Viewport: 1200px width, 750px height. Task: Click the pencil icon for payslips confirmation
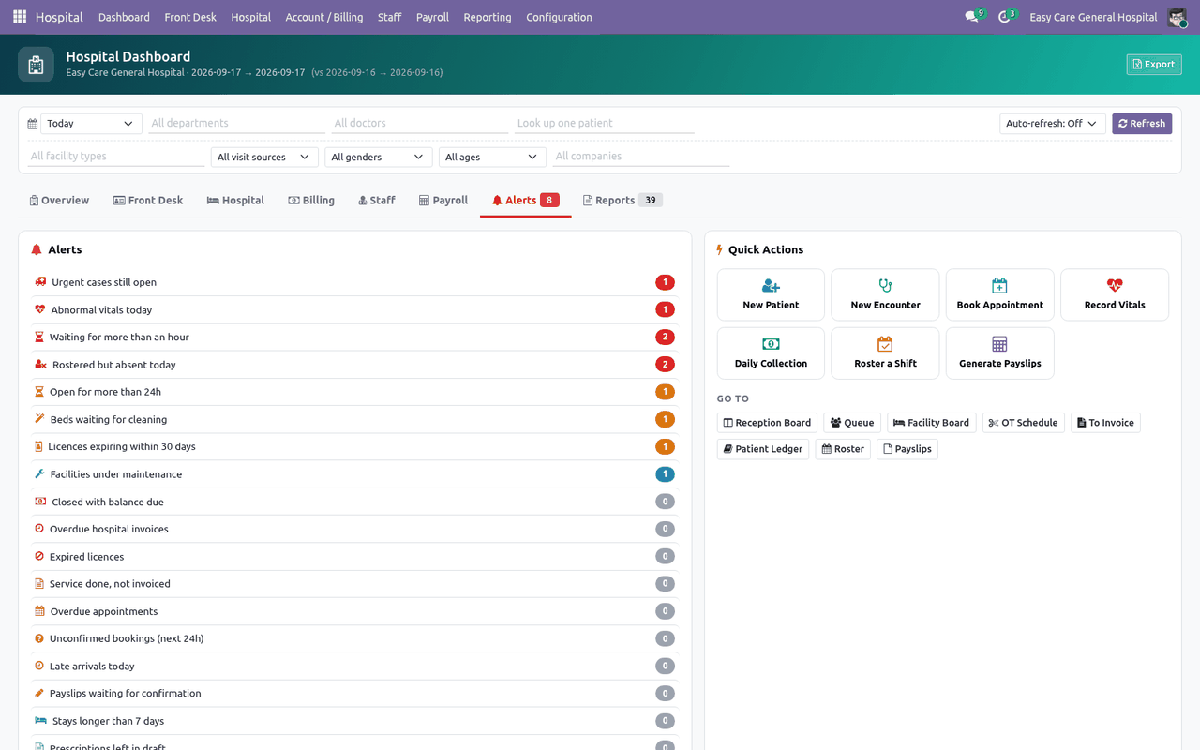pos(40,693)
